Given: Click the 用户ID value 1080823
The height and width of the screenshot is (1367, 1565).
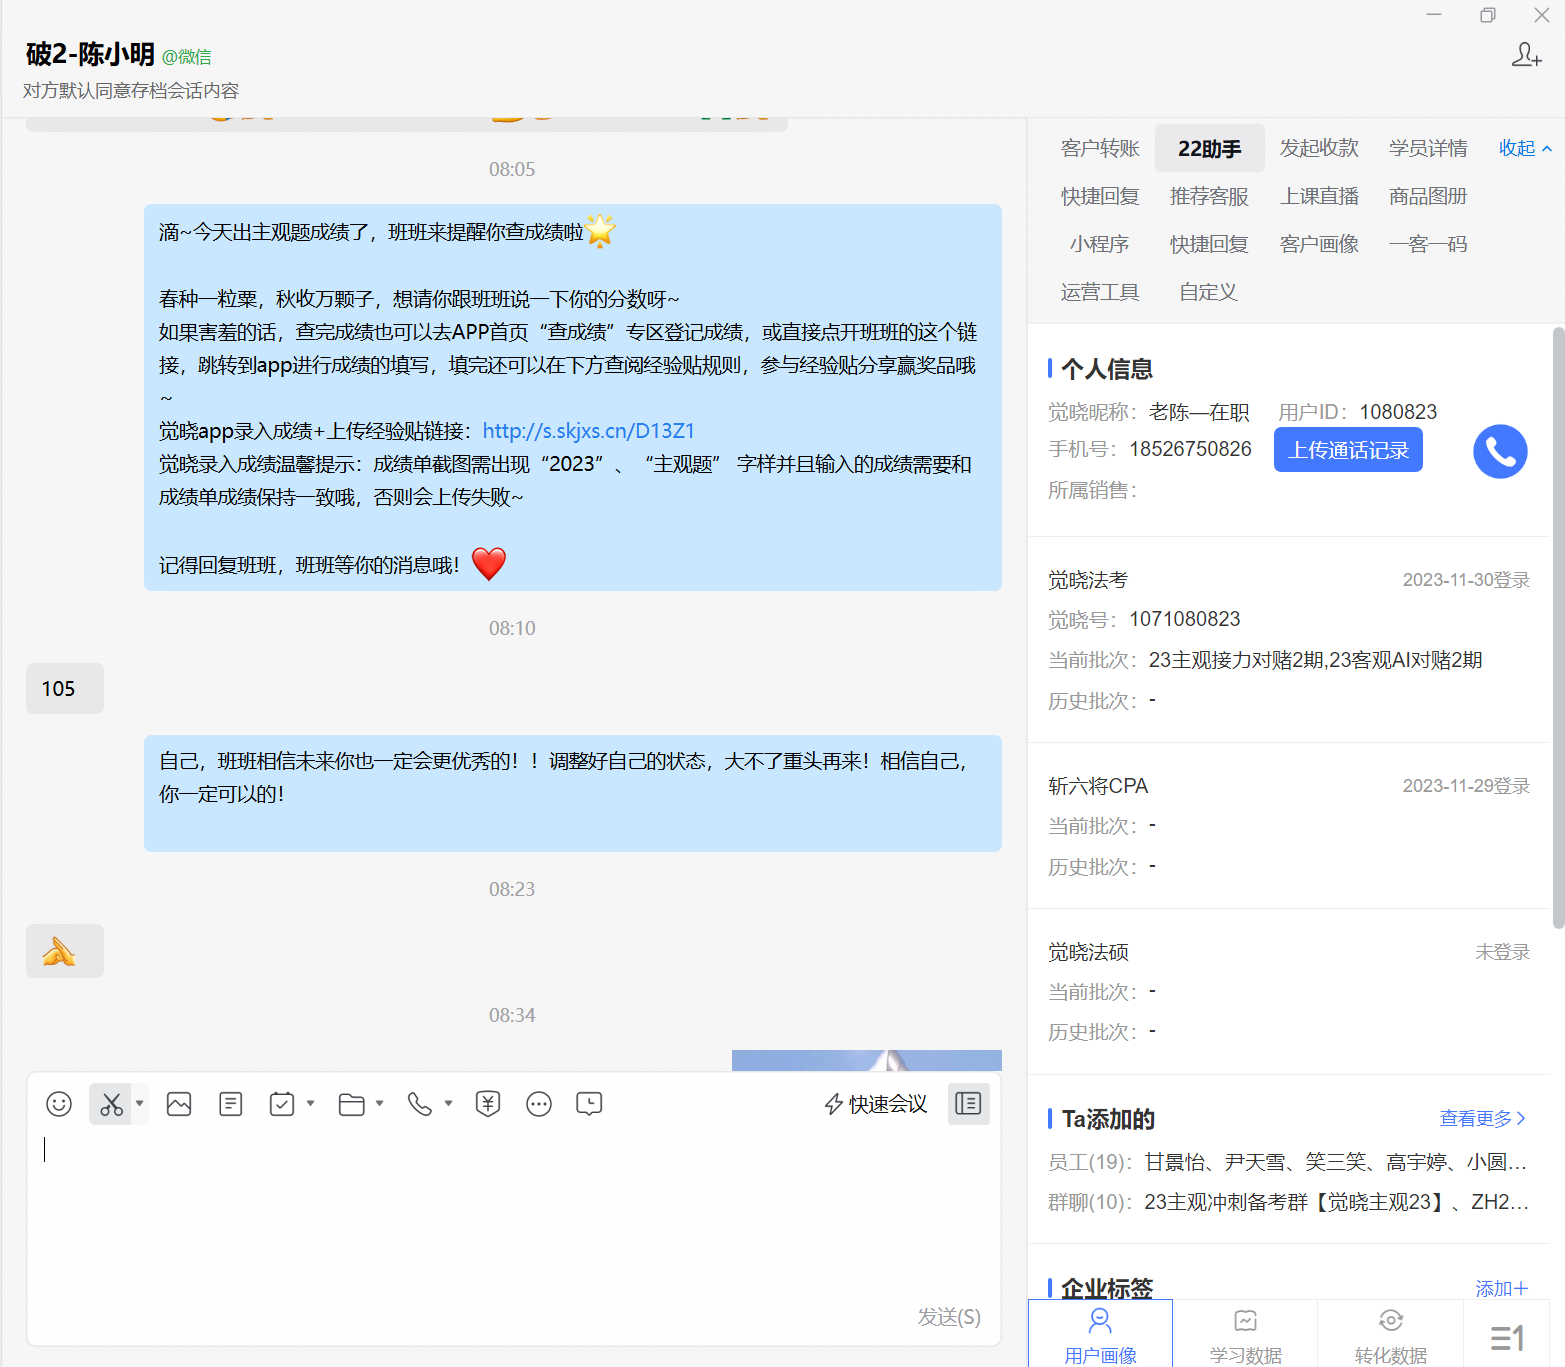Looking at the screenshot, I should (x=1398, y=412).
